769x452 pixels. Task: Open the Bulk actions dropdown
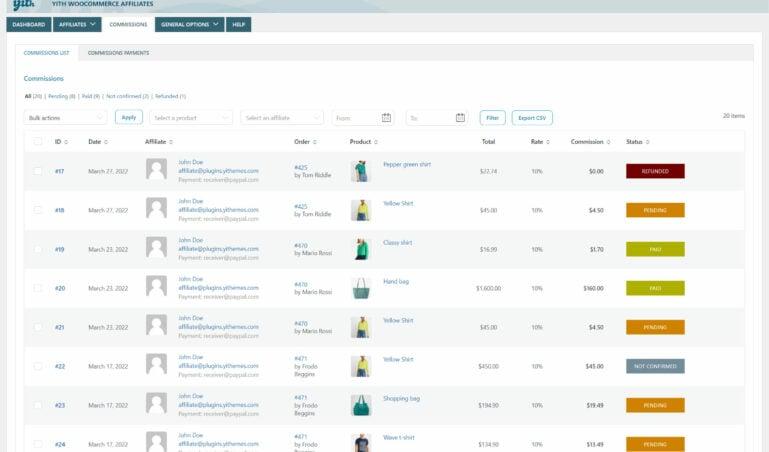point(65,118)
